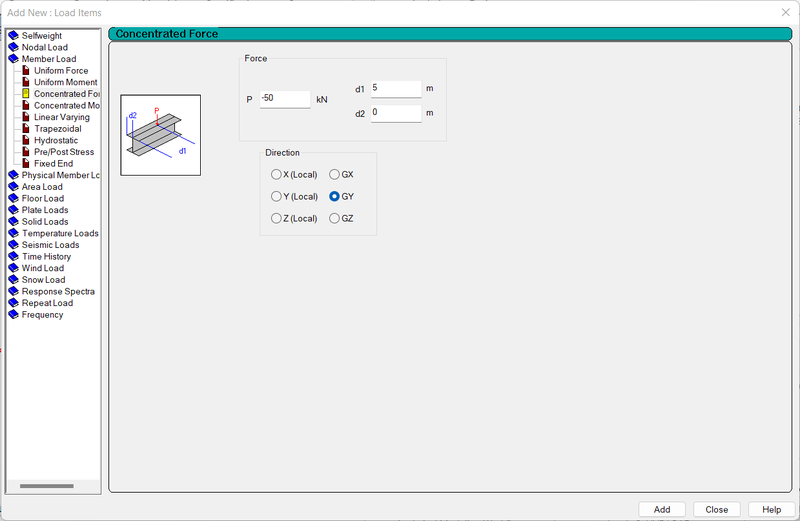Viewport: 800px width, 521px height.
Task: Click the Response Spectra book icon
Action: click(14, 291)
